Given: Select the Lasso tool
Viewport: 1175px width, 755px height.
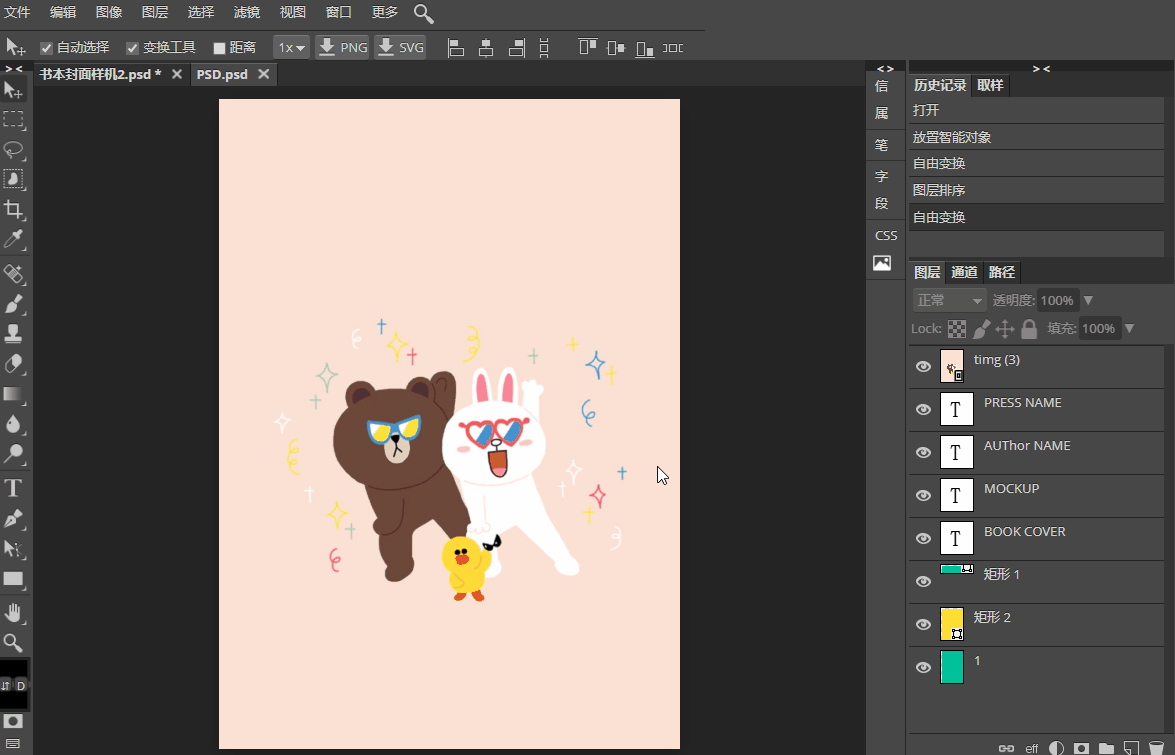Looking at the screenshot, I should (13, 149).
